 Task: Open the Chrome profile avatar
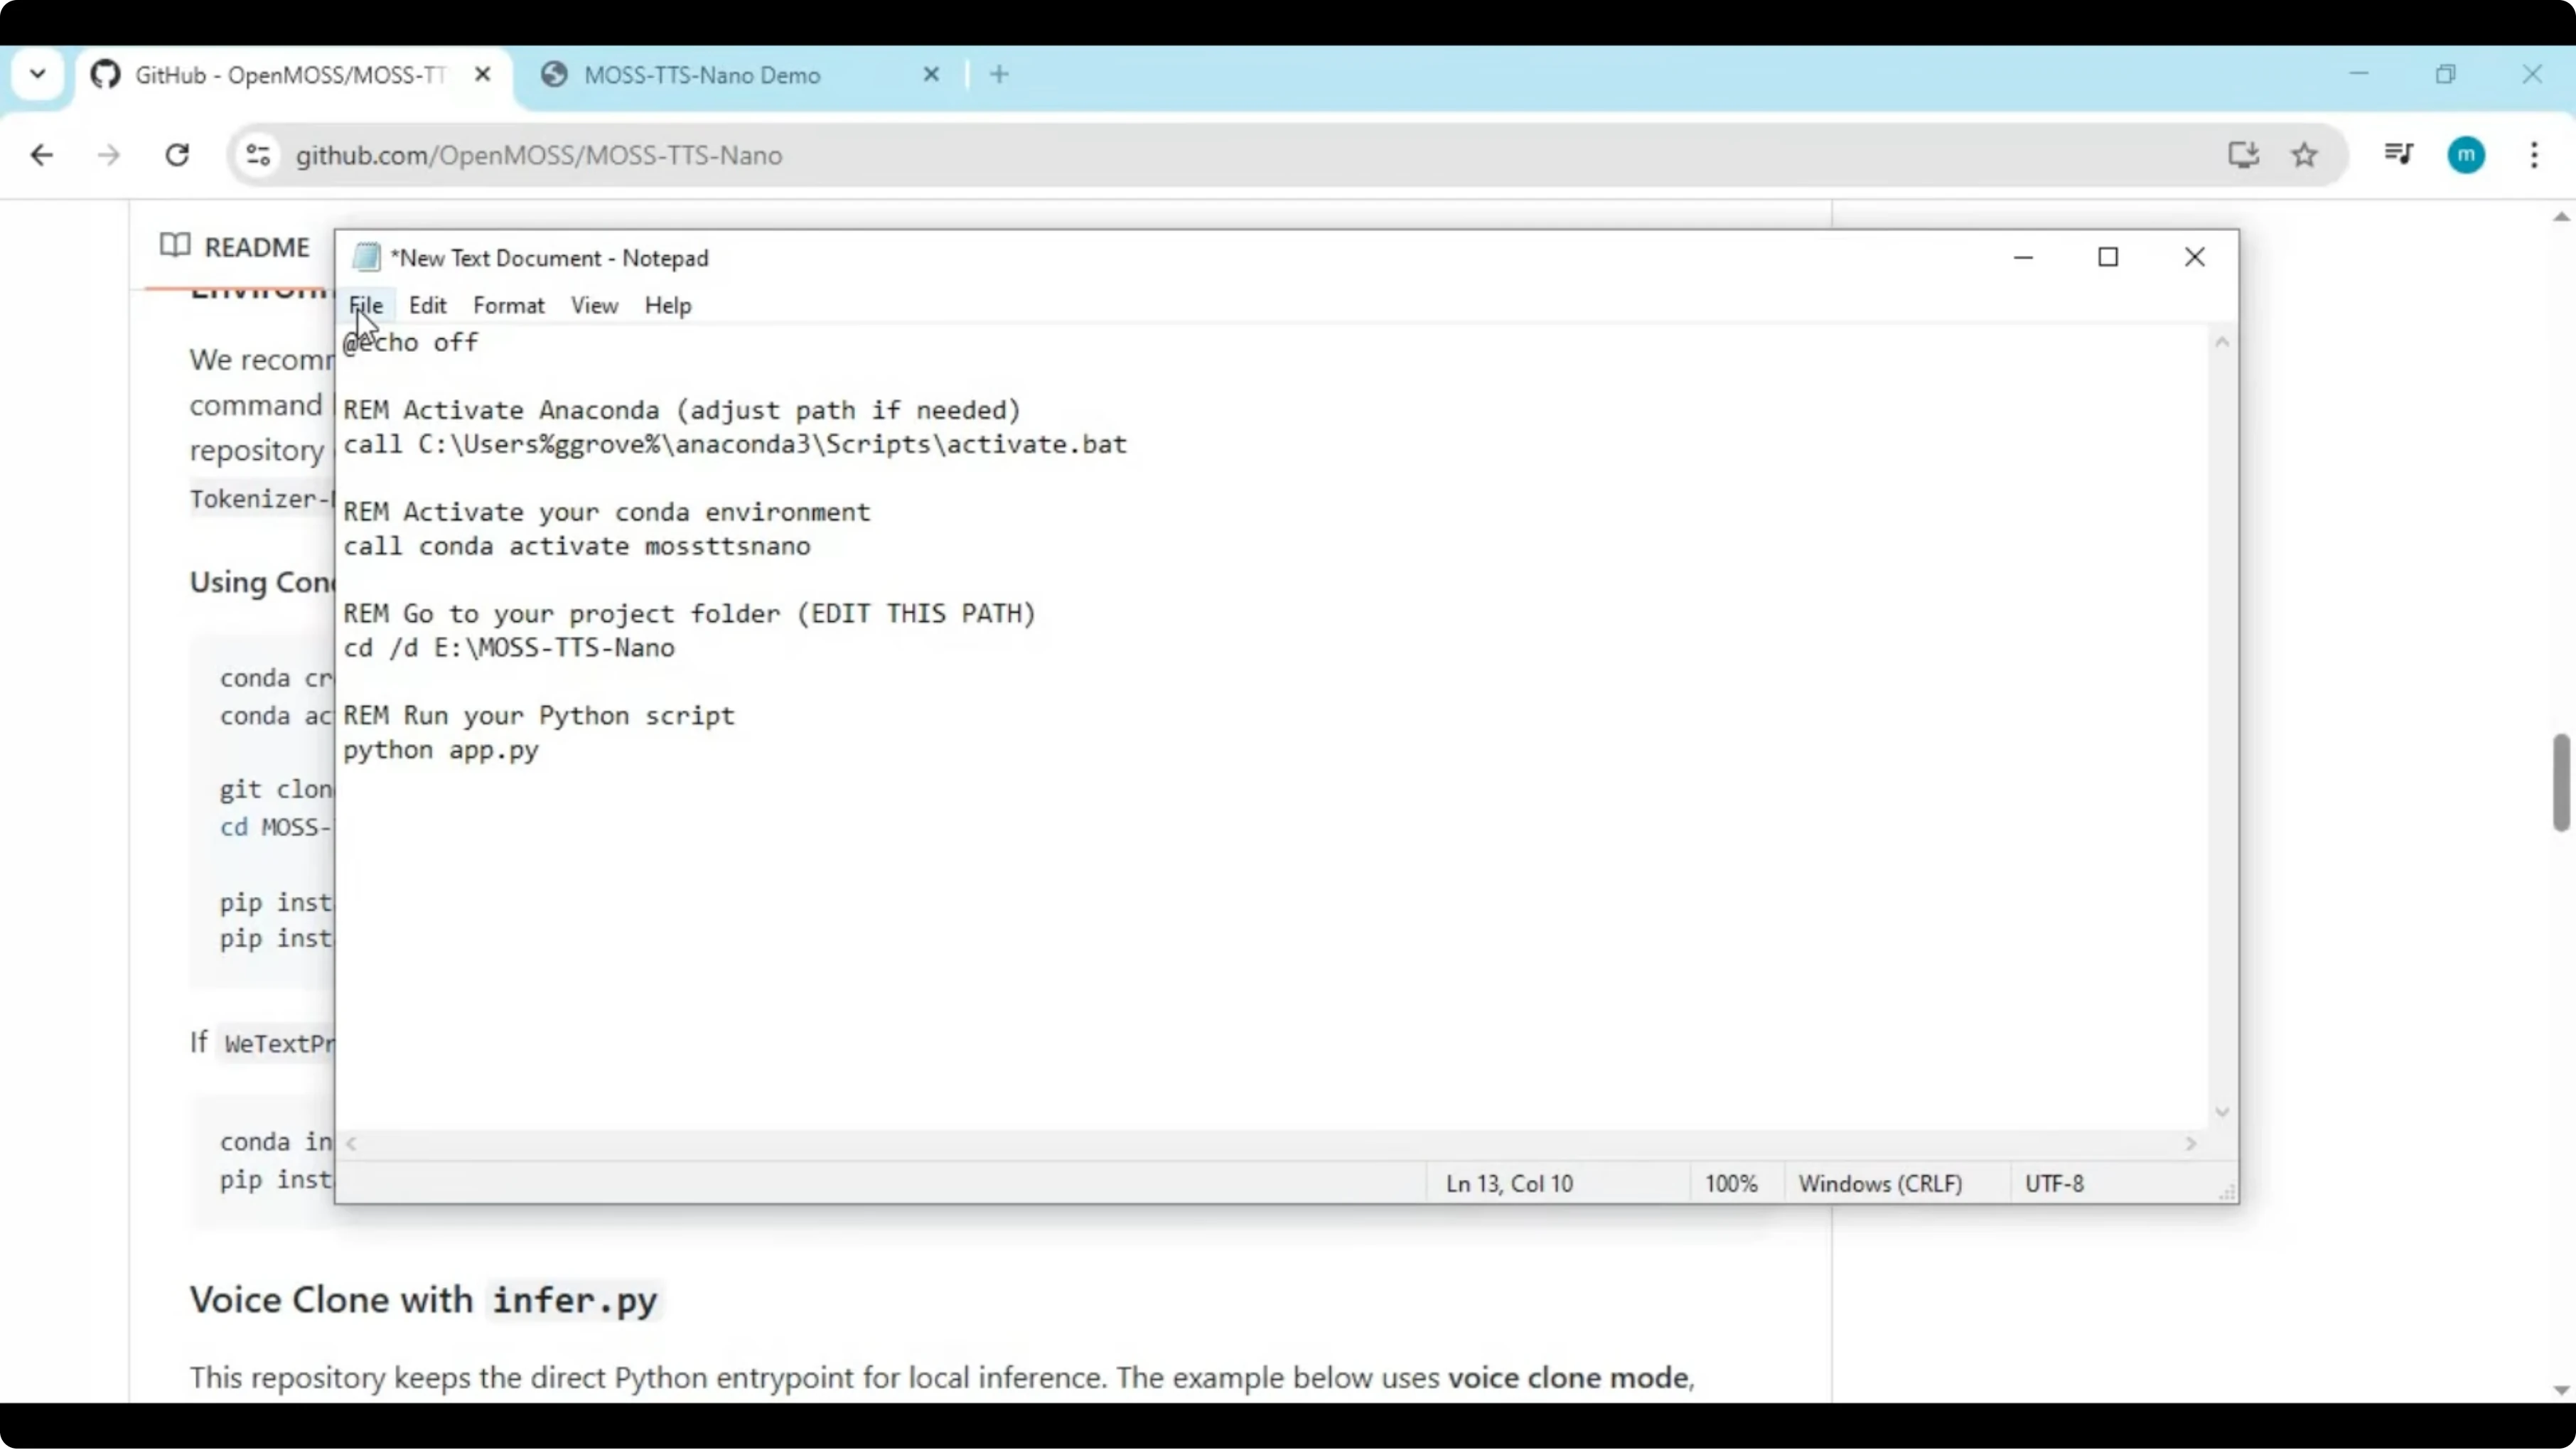(x=2465, y=155)
